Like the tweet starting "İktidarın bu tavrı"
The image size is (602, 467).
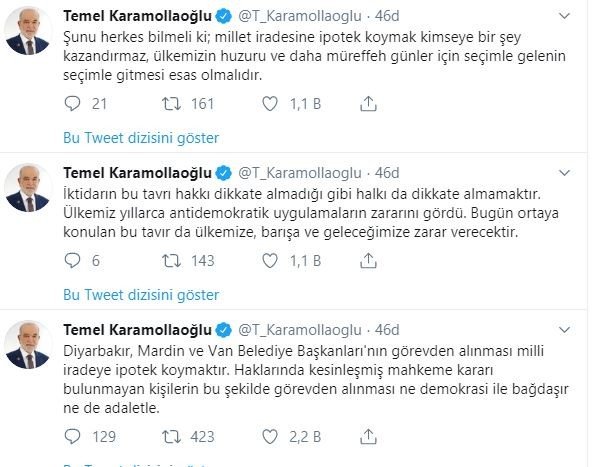click(x=274, y=260)
